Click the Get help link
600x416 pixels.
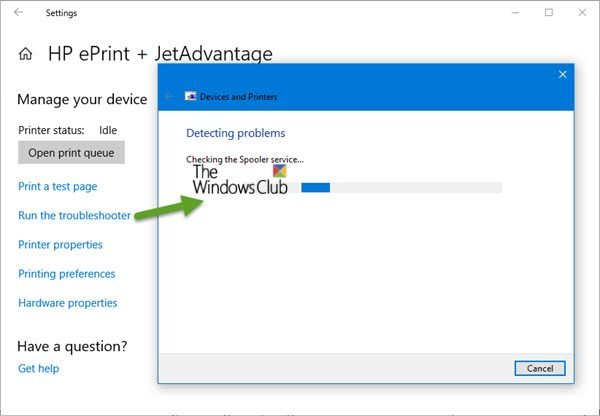39,369
